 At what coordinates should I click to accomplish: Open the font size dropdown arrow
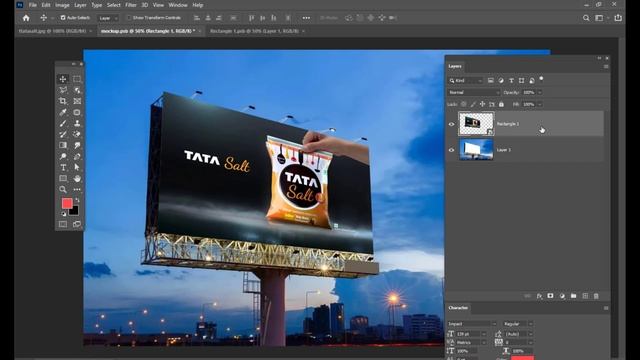[484, 334]
